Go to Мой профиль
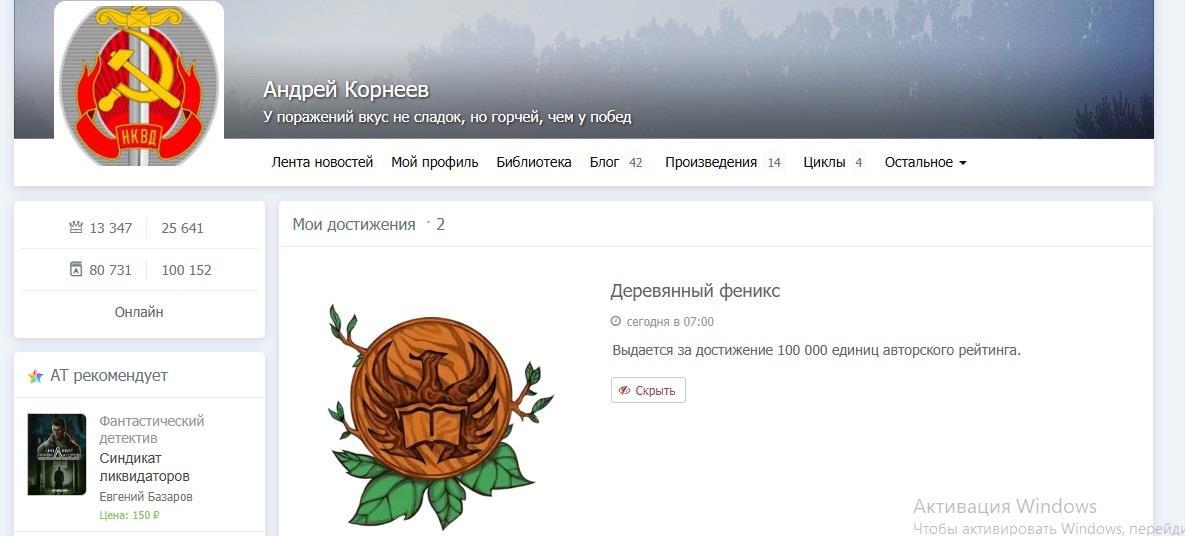Screen dimensions: 1185x536 click(x=435, y=162)
